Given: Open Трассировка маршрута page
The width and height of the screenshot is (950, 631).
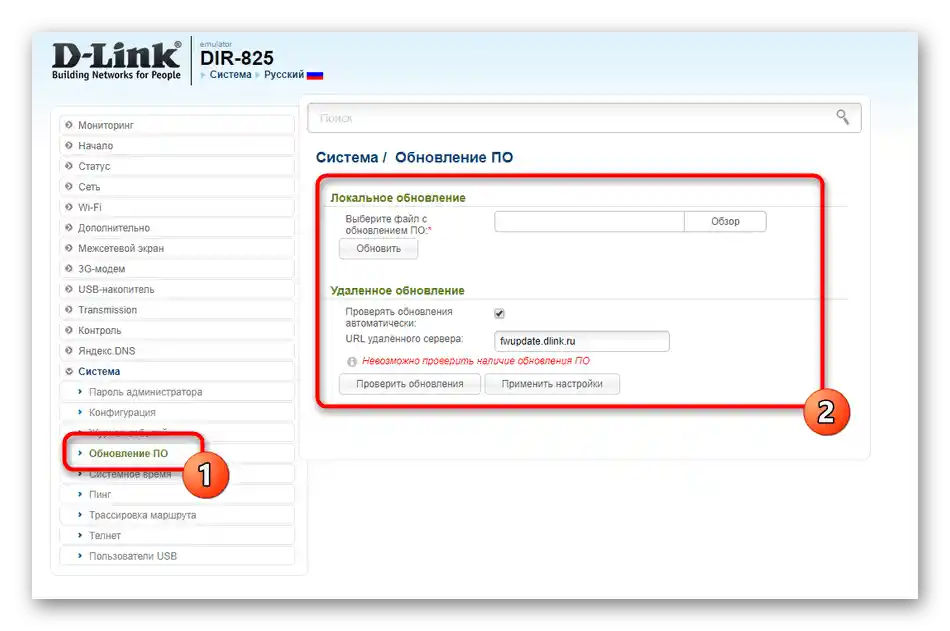Looking at the screenshot, I should point(177,515).
